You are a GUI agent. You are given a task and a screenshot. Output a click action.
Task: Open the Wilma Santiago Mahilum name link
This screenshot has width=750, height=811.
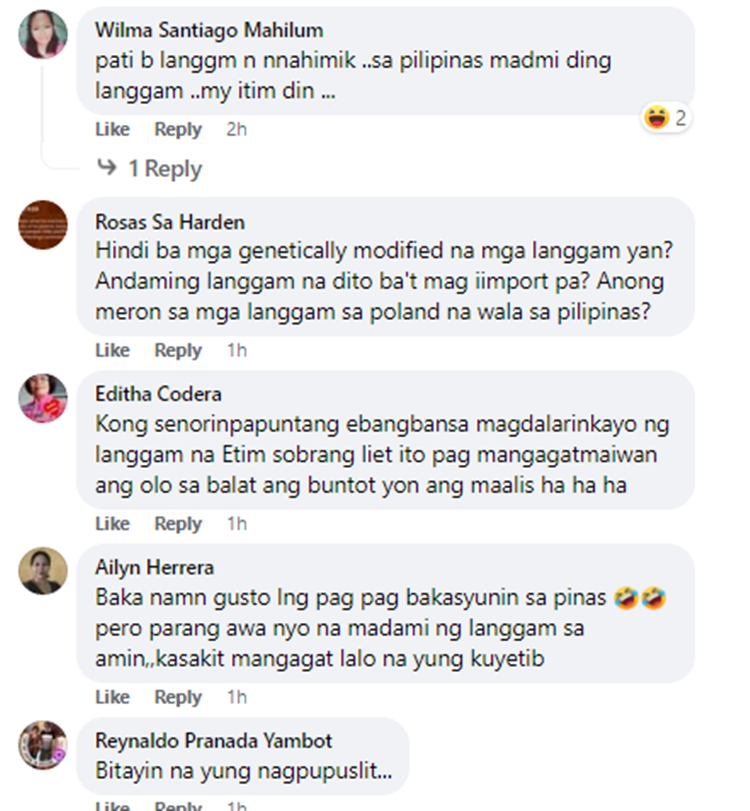[x=209, y=30]
